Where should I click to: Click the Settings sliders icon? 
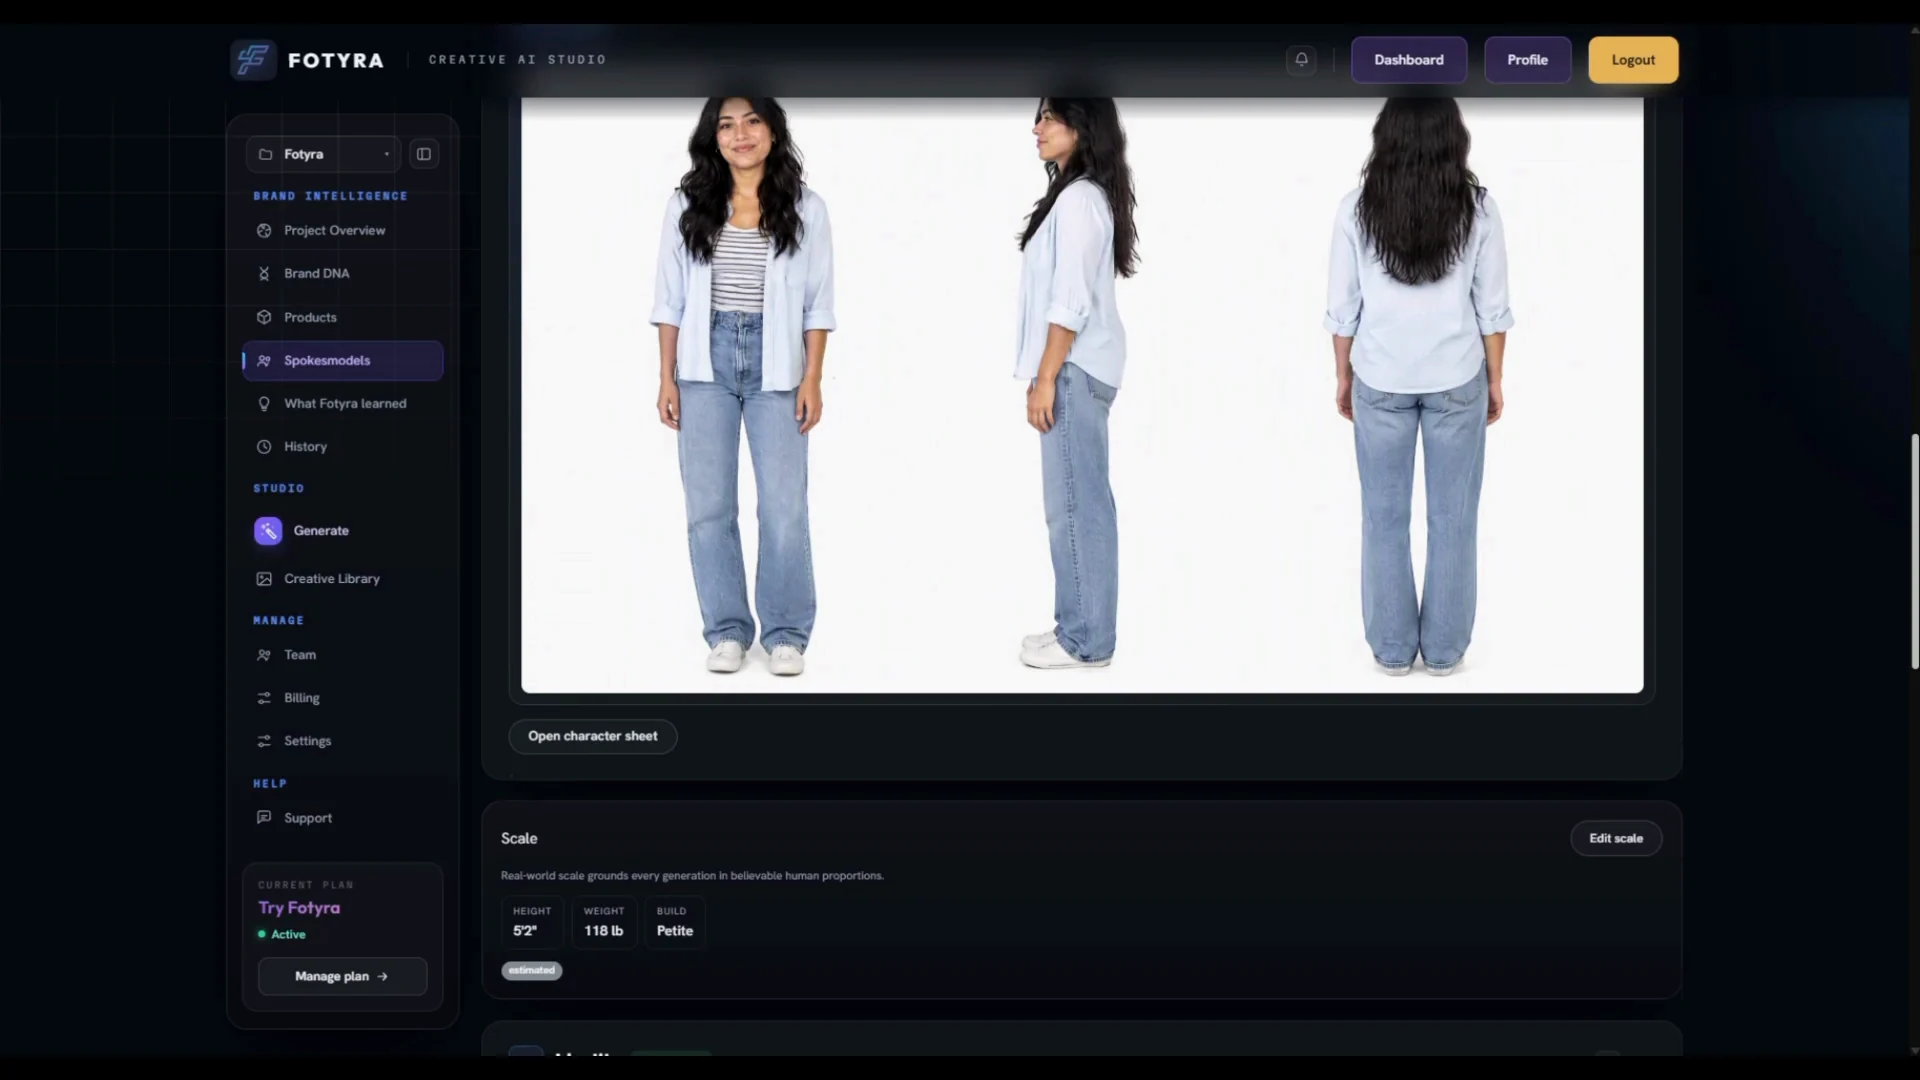pyautogui.click(x=264, y=741)
